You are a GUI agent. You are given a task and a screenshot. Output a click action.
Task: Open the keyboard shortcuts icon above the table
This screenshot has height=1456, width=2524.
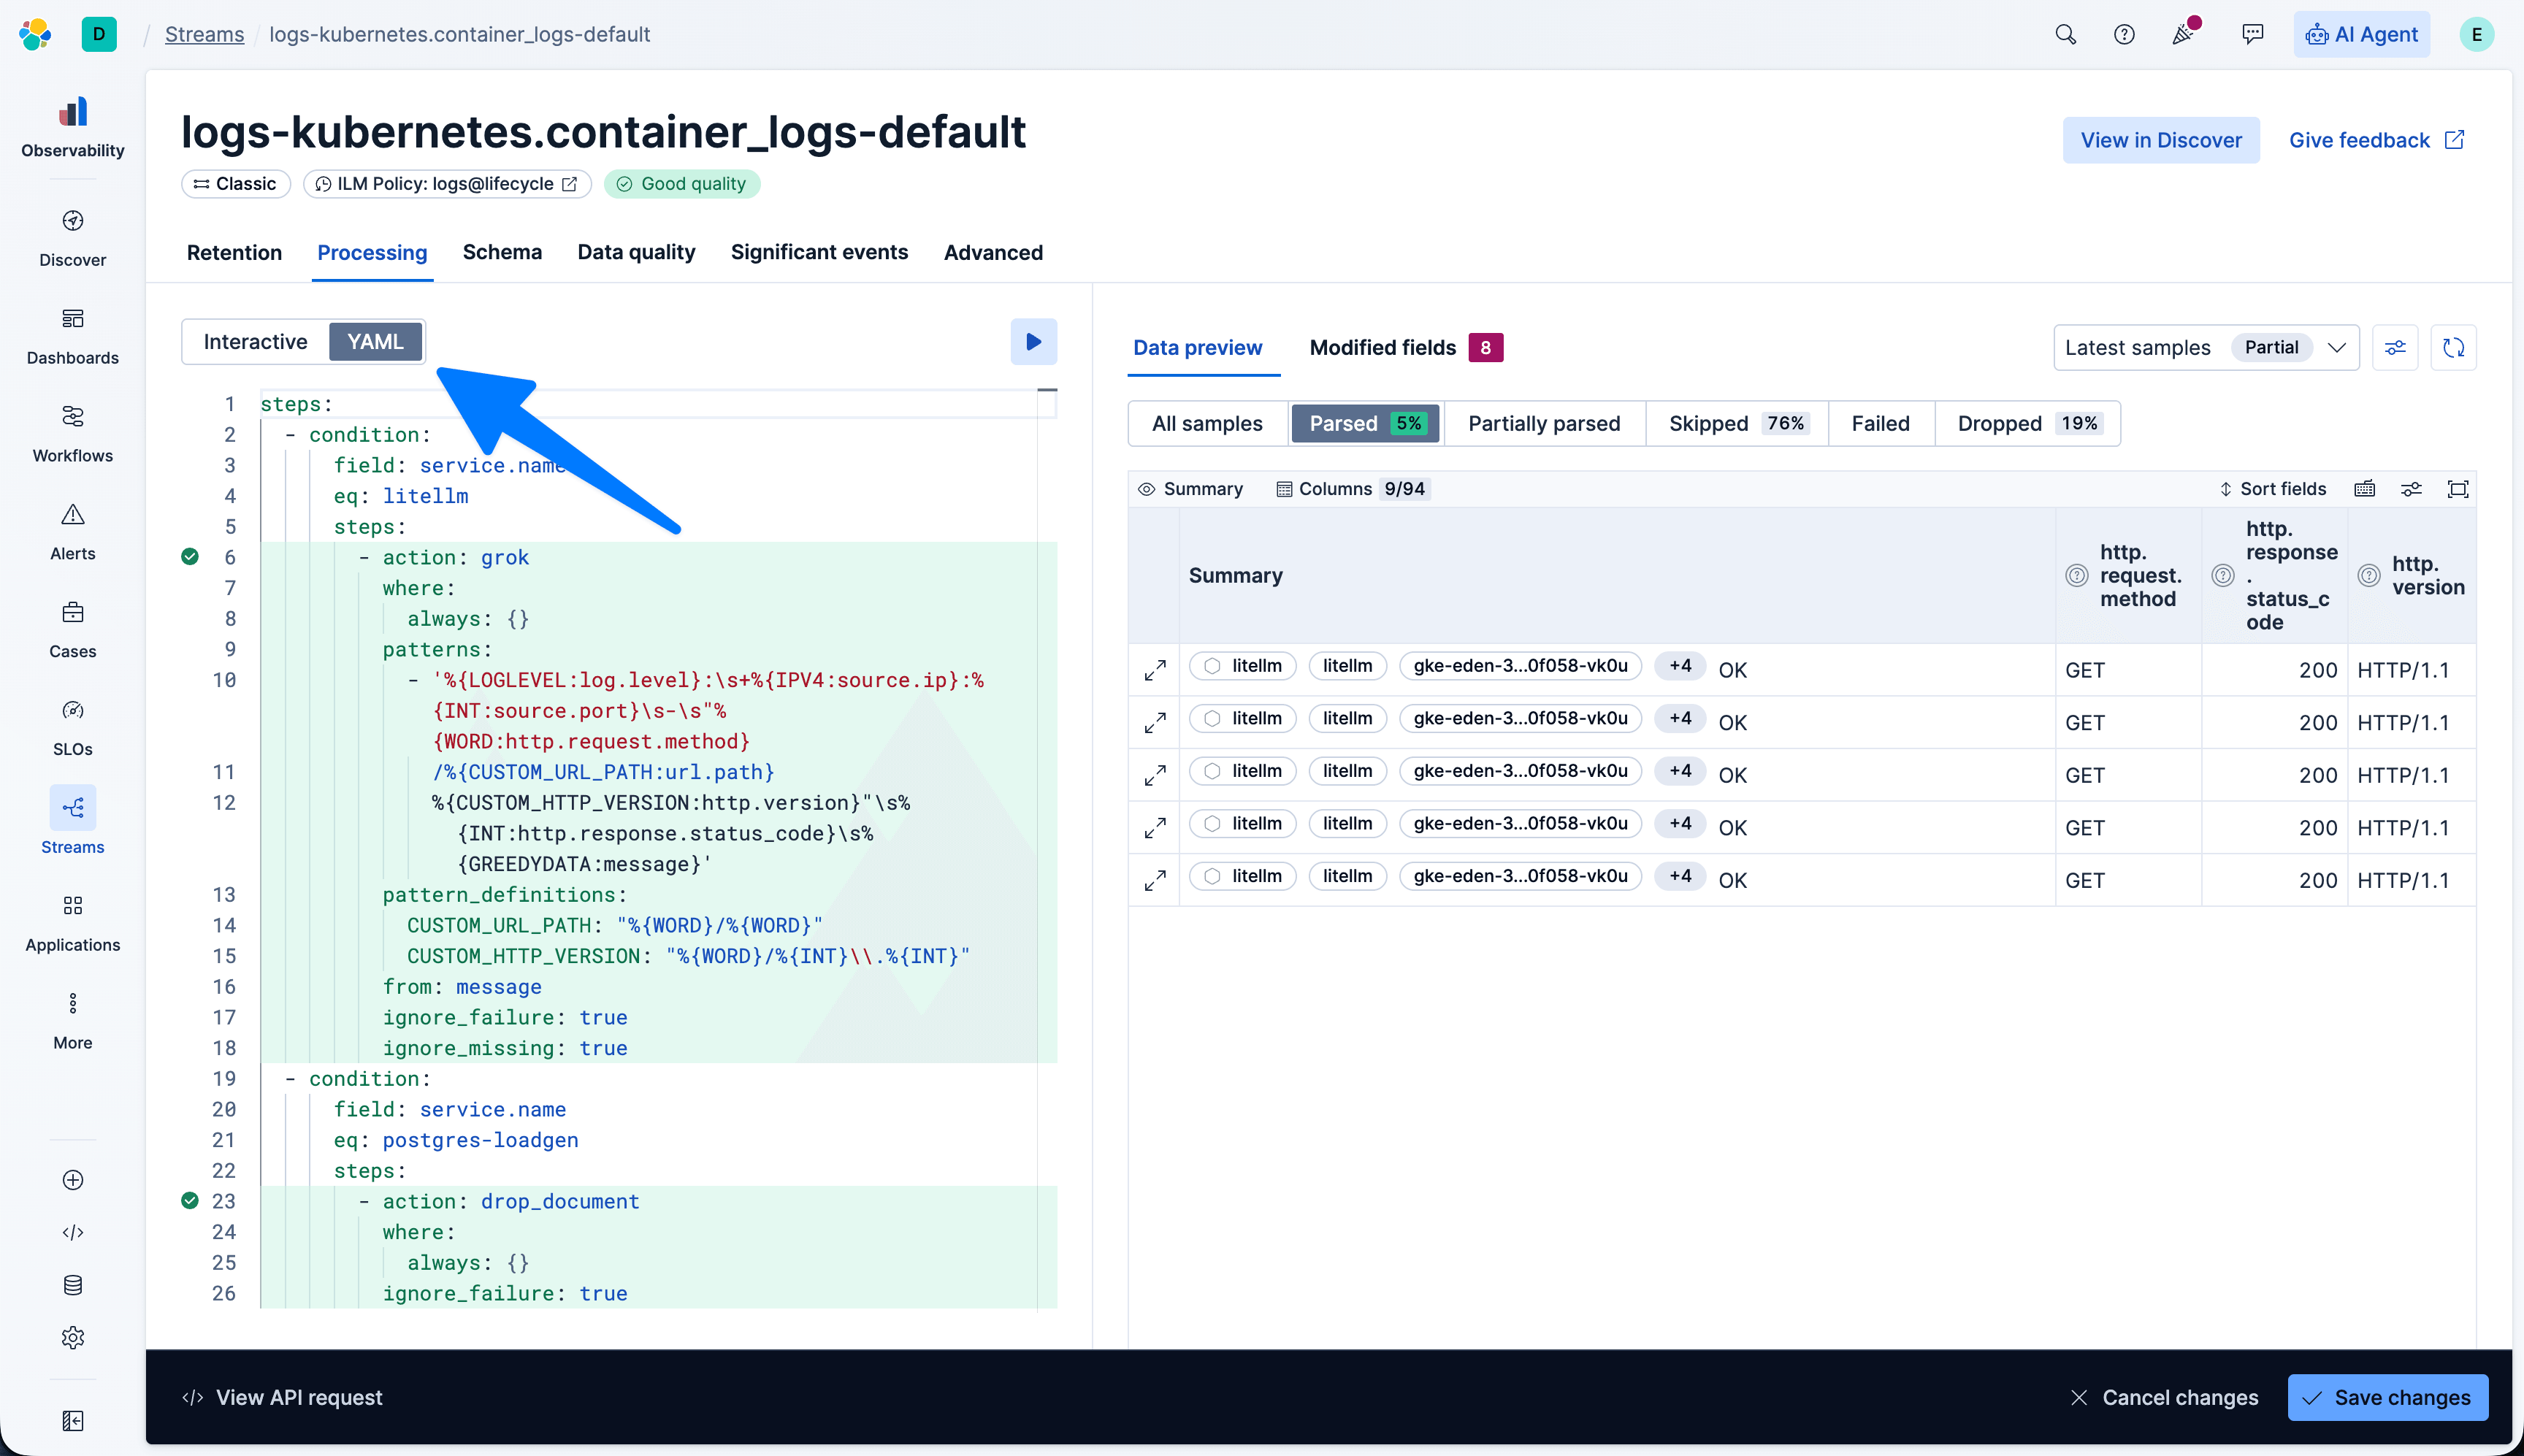point(2365,488)
